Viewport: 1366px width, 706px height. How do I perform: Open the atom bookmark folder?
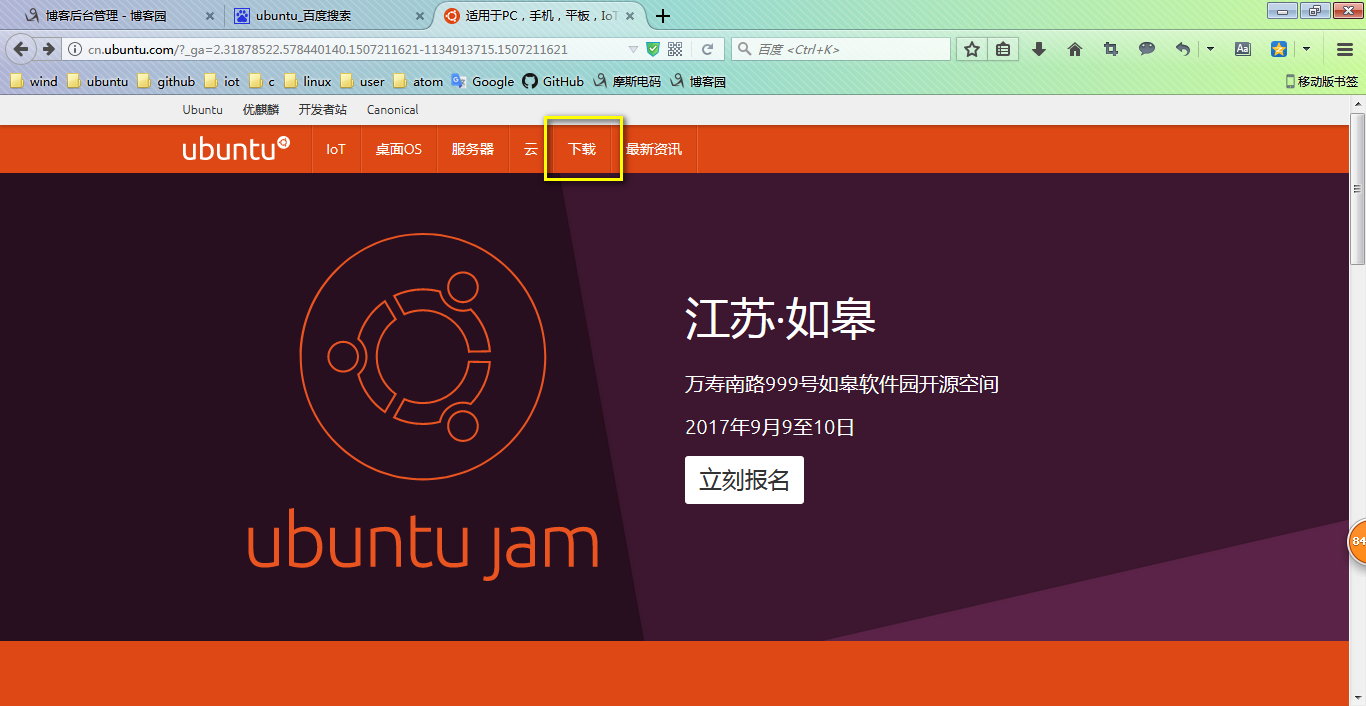pyautogui.click(x=418, y=82)
